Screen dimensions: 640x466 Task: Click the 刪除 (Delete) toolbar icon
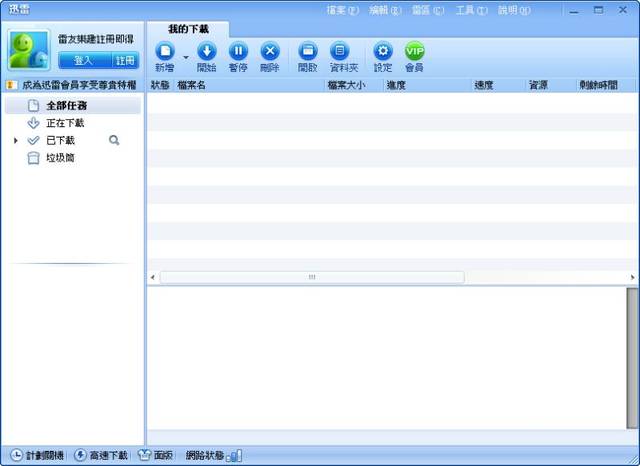tap(269, 51)
